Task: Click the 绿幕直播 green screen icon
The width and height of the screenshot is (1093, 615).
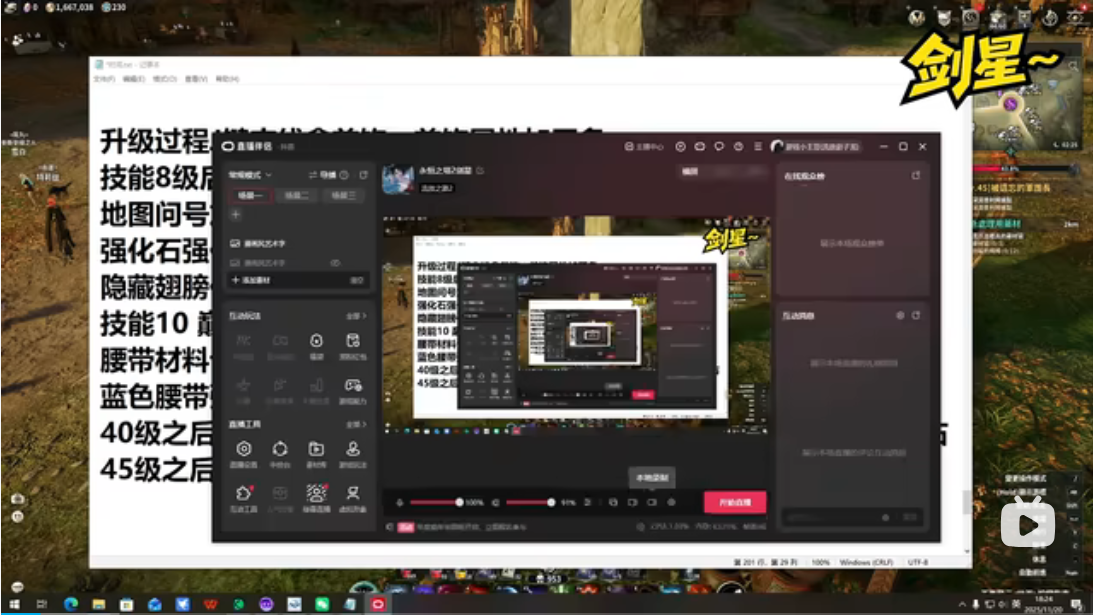Action: coord(316,494)
